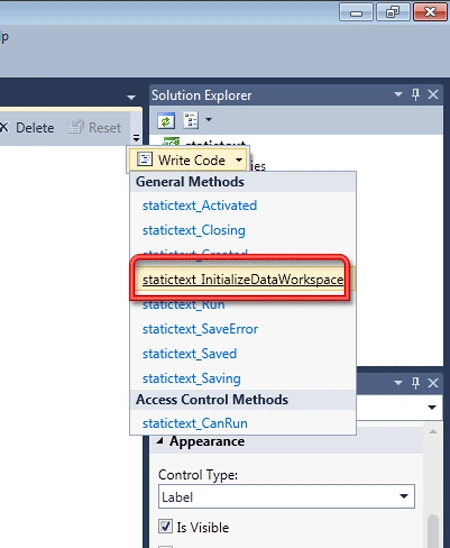Pin the Properties panel
The height and width of the screenshot is (548, 450).
pyautogui.click(x=415, y=383)
